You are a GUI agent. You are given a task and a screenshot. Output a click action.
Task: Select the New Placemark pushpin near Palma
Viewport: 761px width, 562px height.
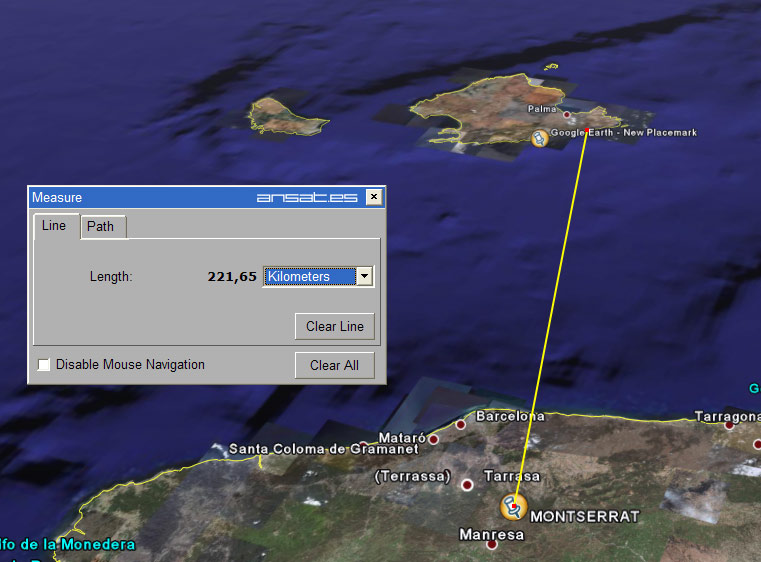click(x=539, y=138)
